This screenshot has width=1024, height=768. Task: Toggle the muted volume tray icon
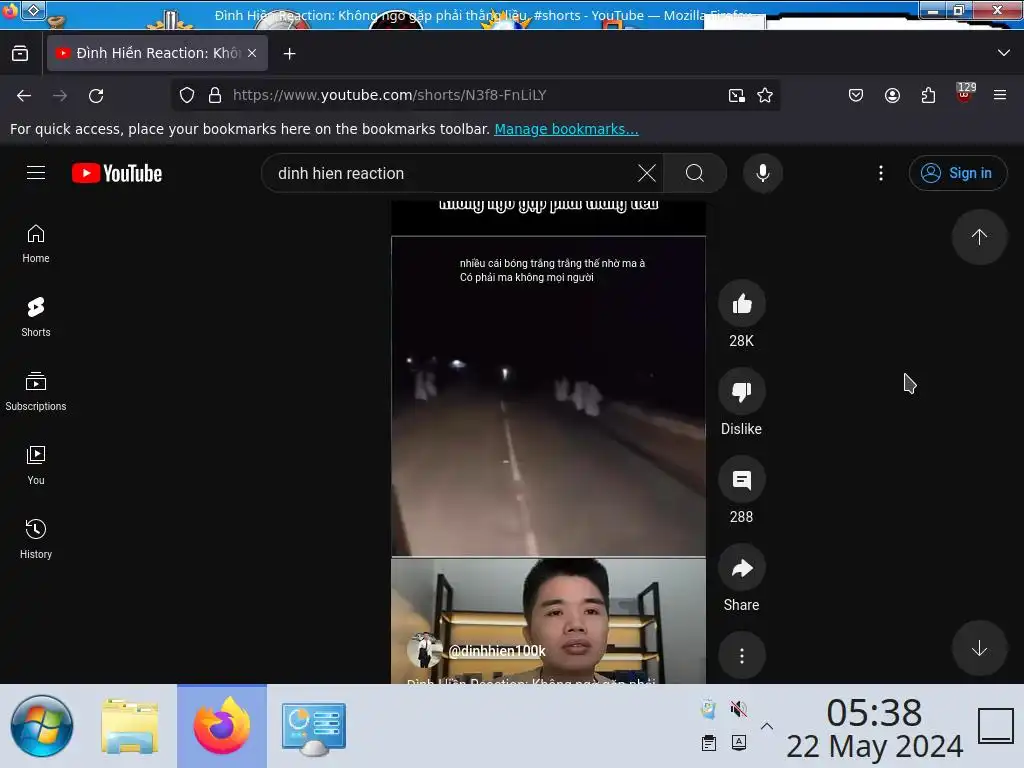[739, 709]
